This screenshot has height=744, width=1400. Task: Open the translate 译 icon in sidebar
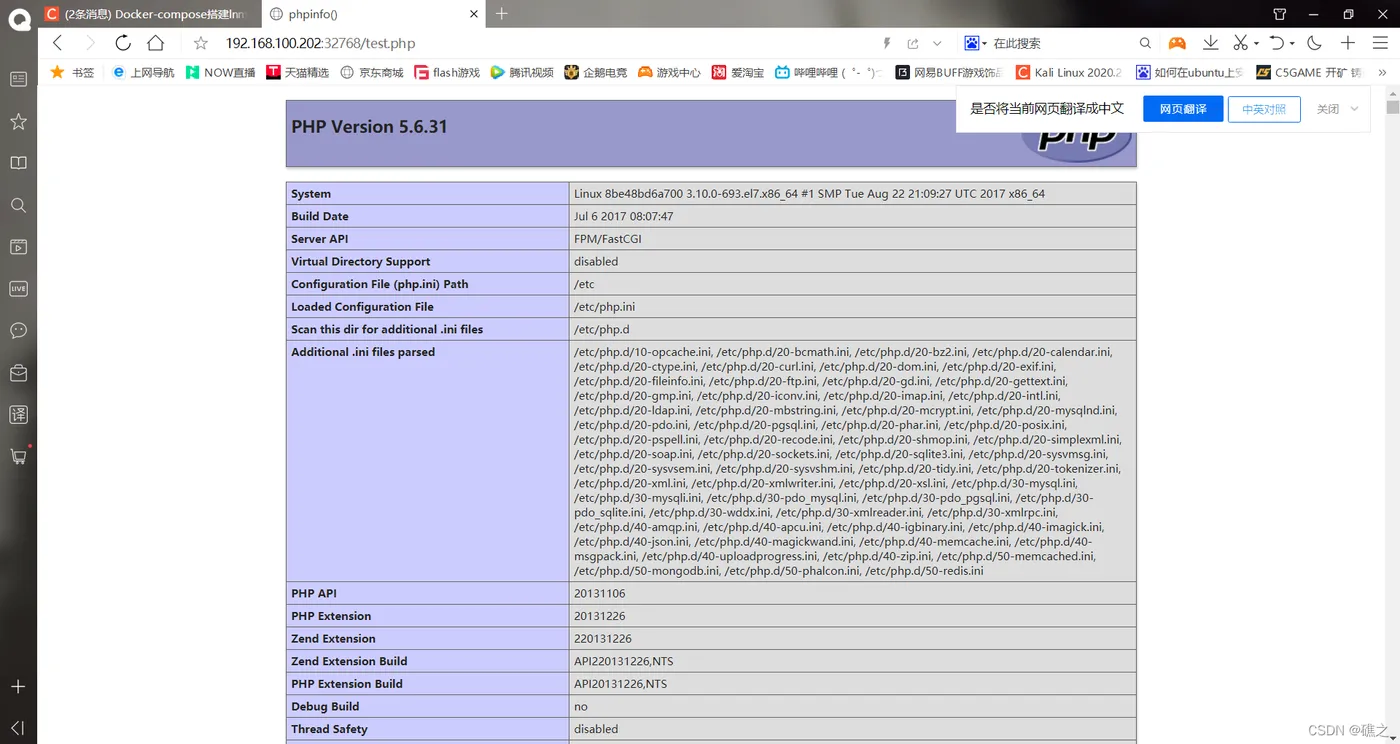click(x=18, y=414)
